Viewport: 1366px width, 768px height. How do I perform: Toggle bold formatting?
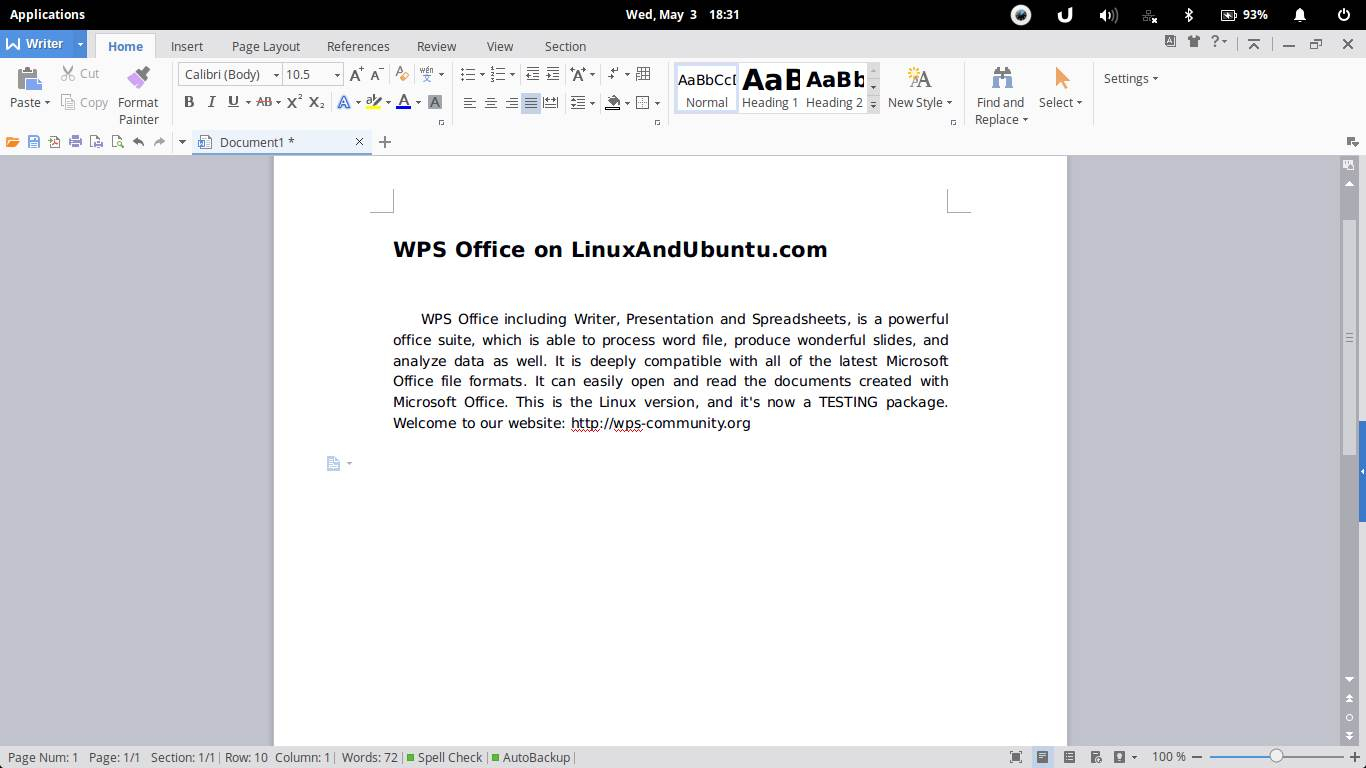click(x=189, y=102)
